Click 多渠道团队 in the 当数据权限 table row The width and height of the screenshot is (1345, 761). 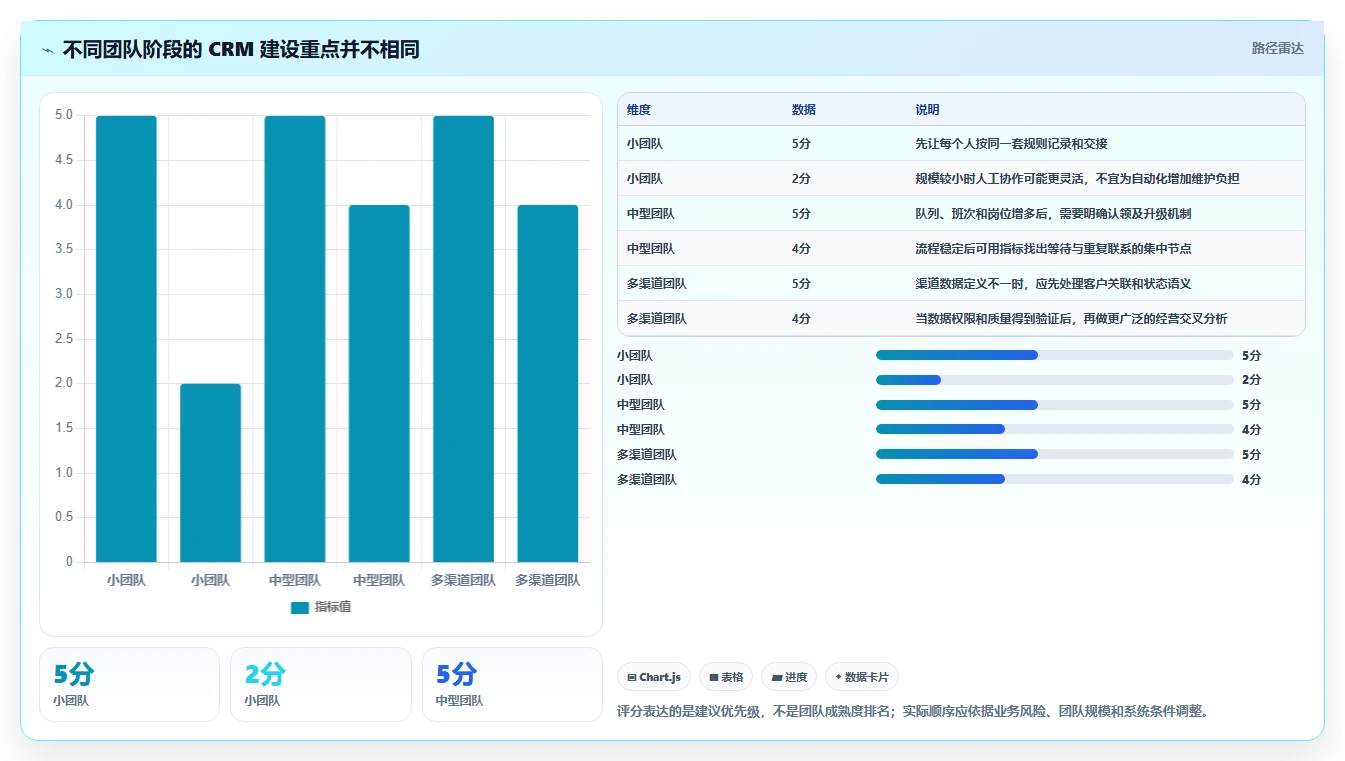tap(657, 319)
